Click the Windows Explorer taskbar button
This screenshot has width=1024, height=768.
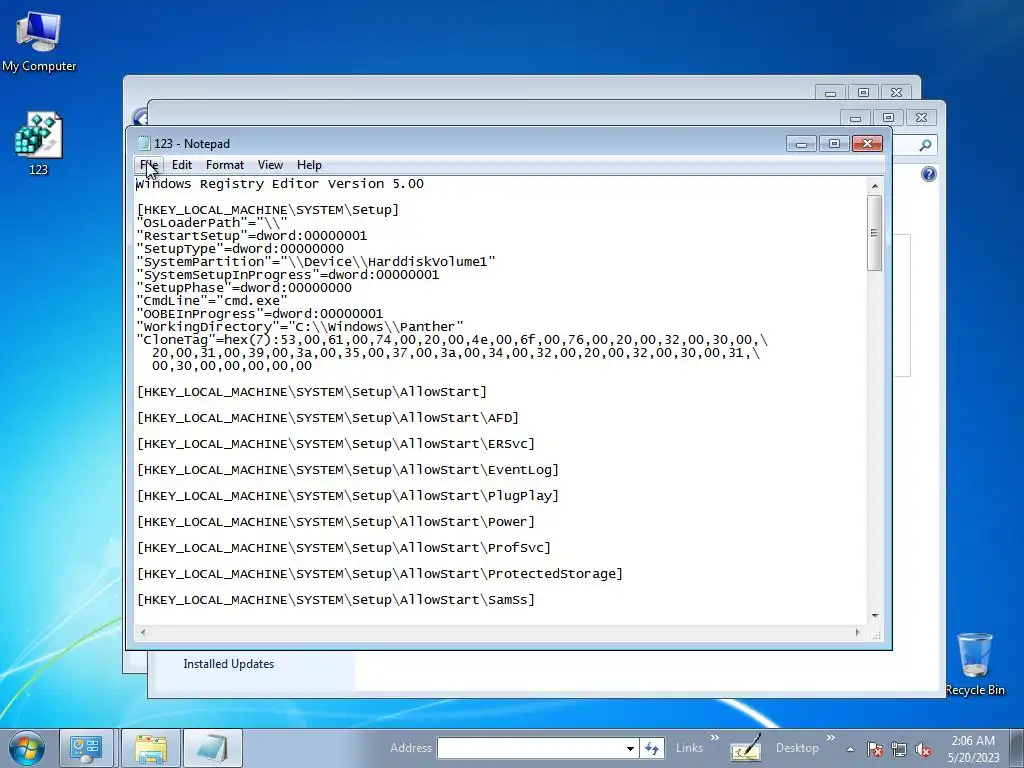(151, 748)
